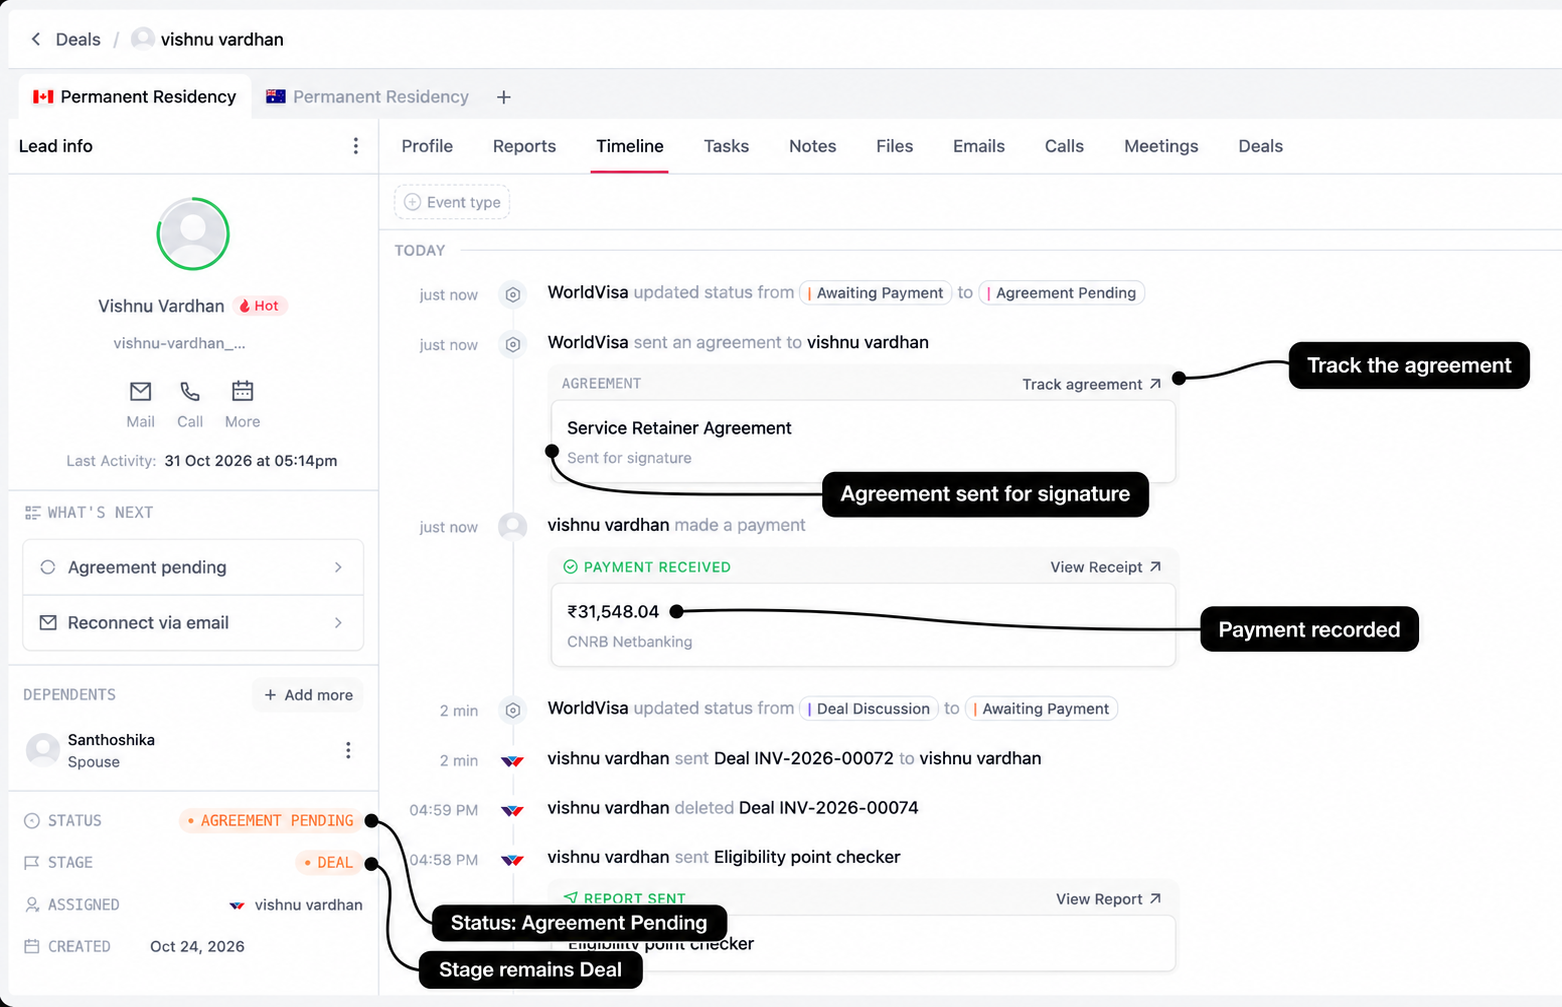Click the View Receipt arrow icon
Screen dimensions: 1562x1007
1155,567
